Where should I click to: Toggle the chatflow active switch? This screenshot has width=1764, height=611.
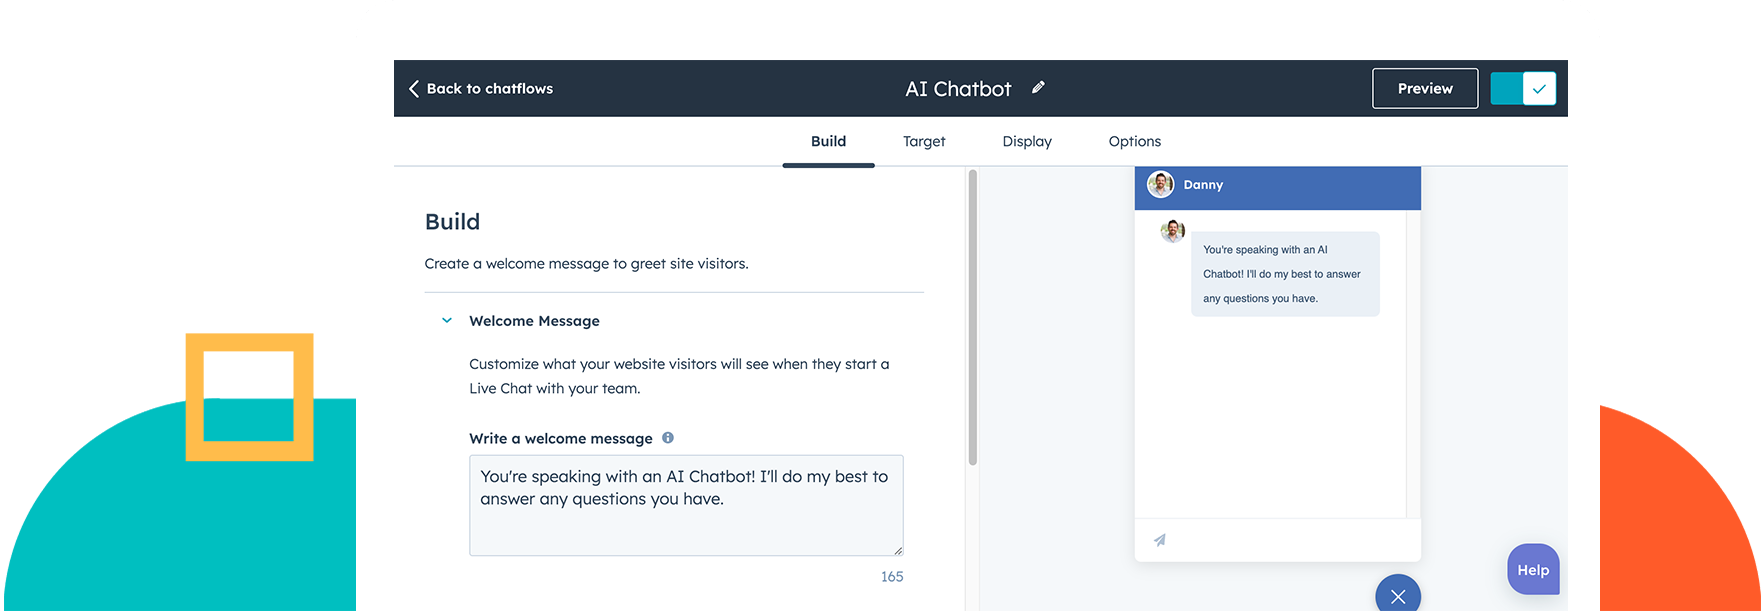tap(1523, 89)
